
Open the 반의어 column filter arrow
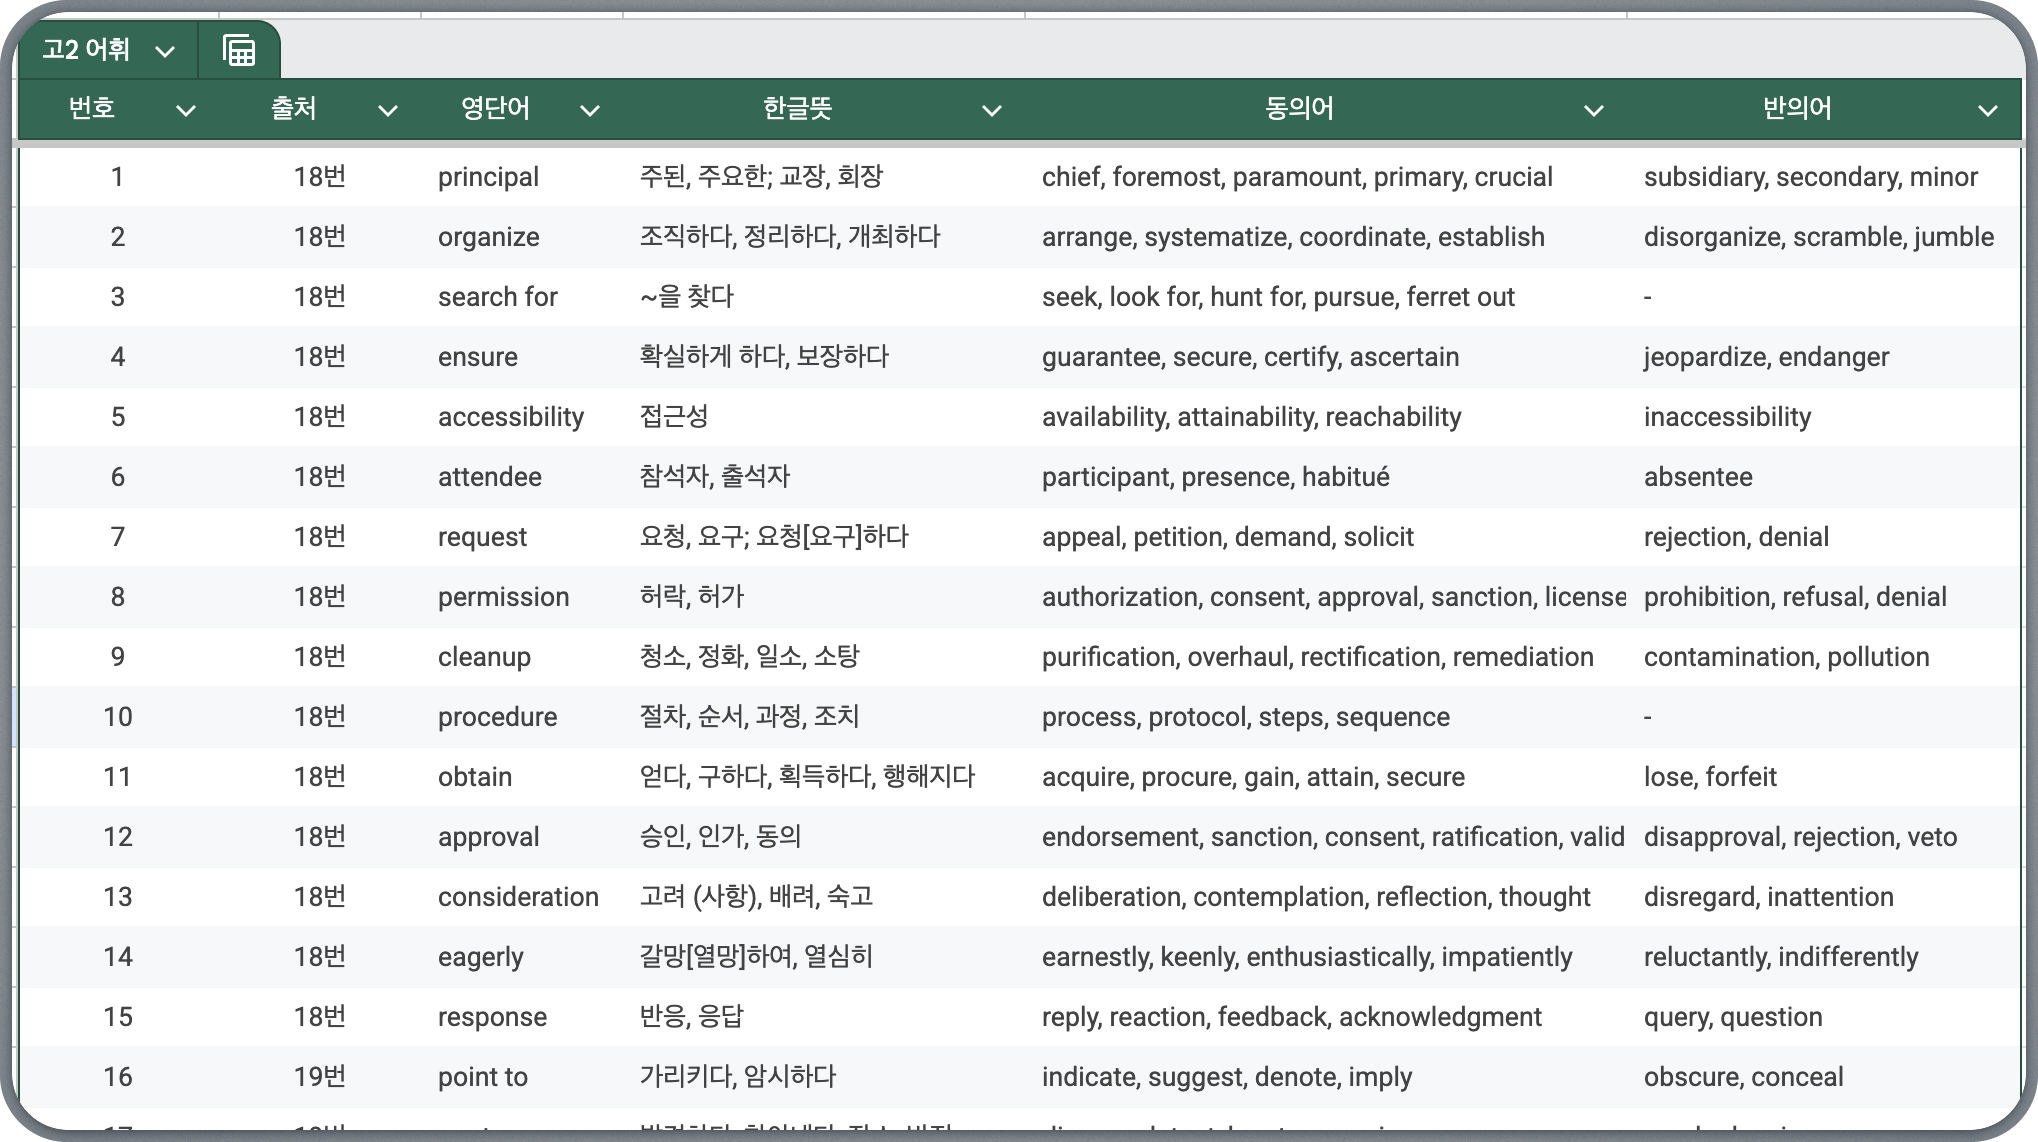[1988, 110]
